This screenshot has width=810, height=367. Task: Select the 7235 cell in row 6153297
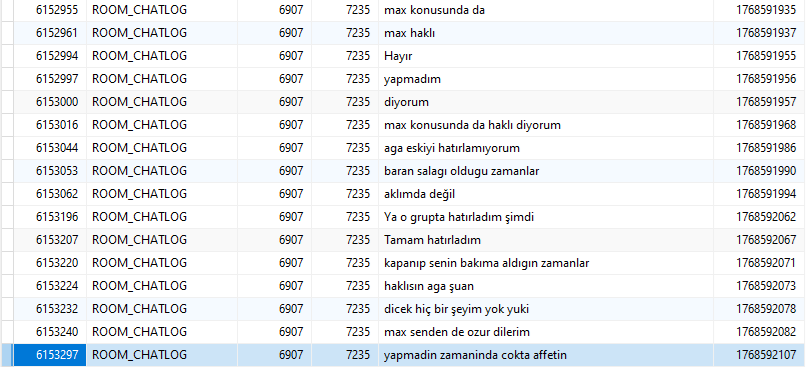pyautogui.click(x=345, y=355)
